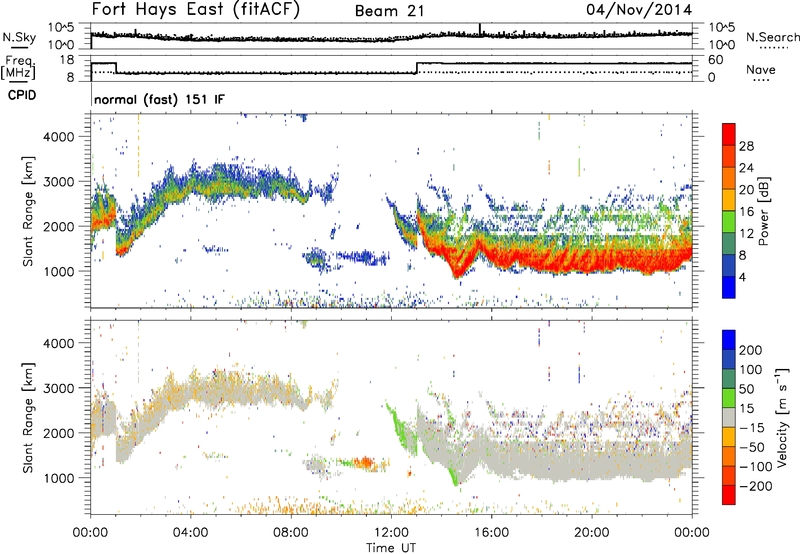Click the 'CPID' label

(x=22, y=95)
